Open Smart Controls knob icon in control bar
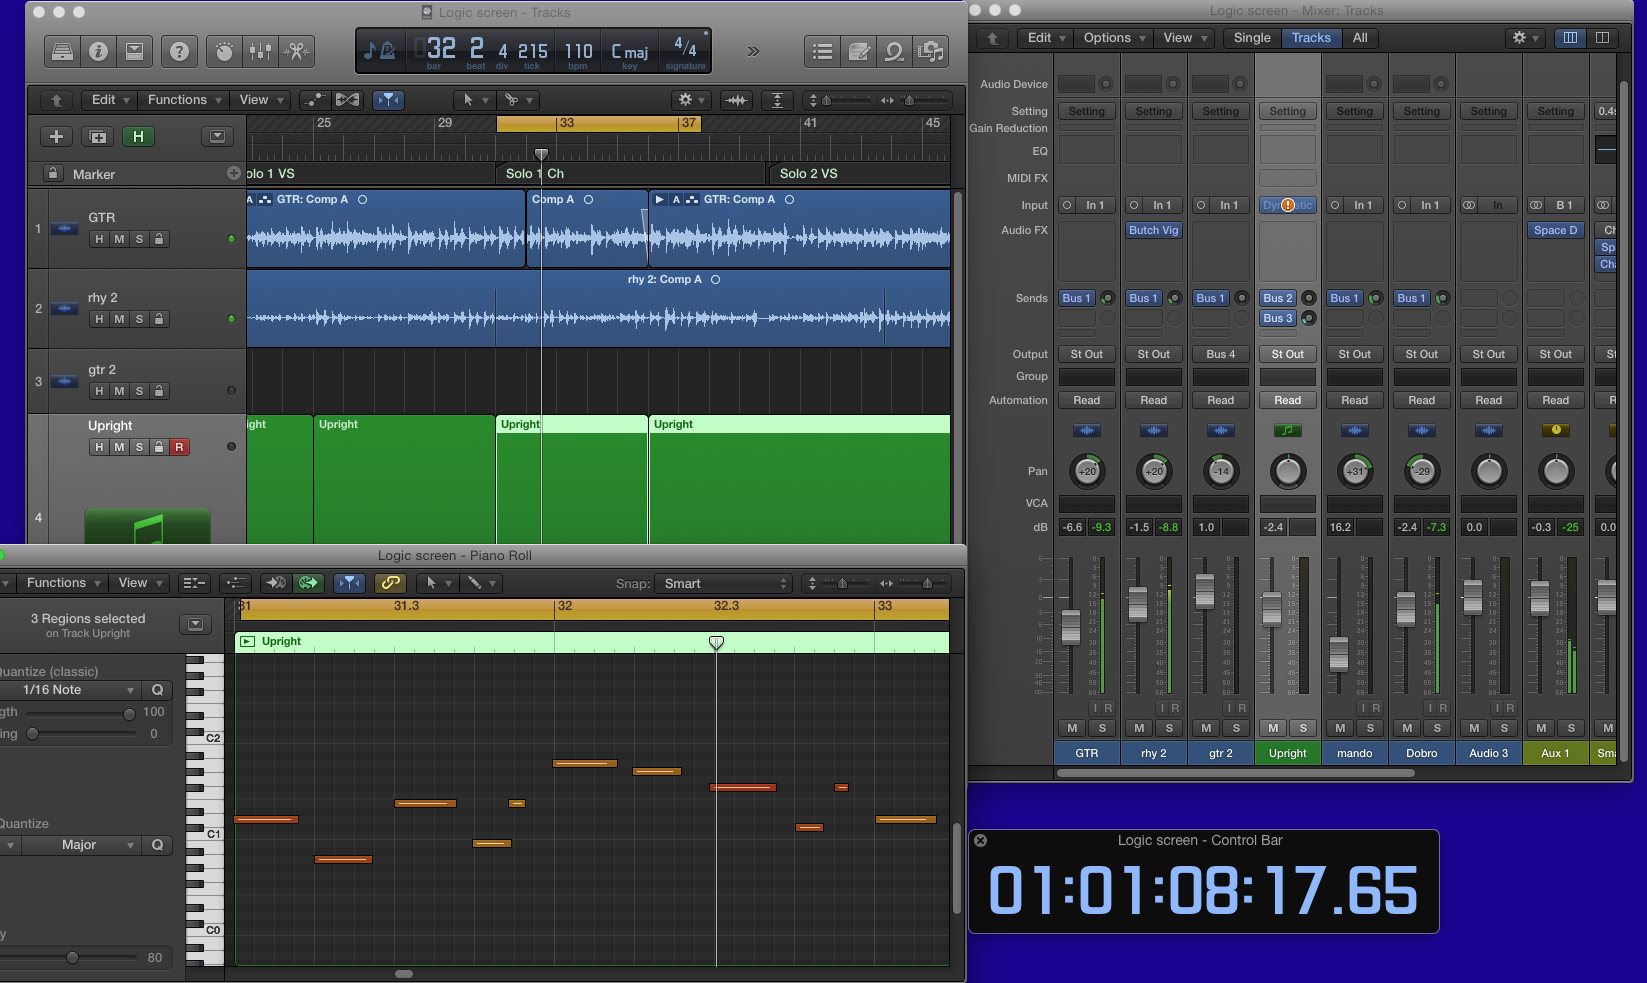1647x983 pixels. click(225, 51)
